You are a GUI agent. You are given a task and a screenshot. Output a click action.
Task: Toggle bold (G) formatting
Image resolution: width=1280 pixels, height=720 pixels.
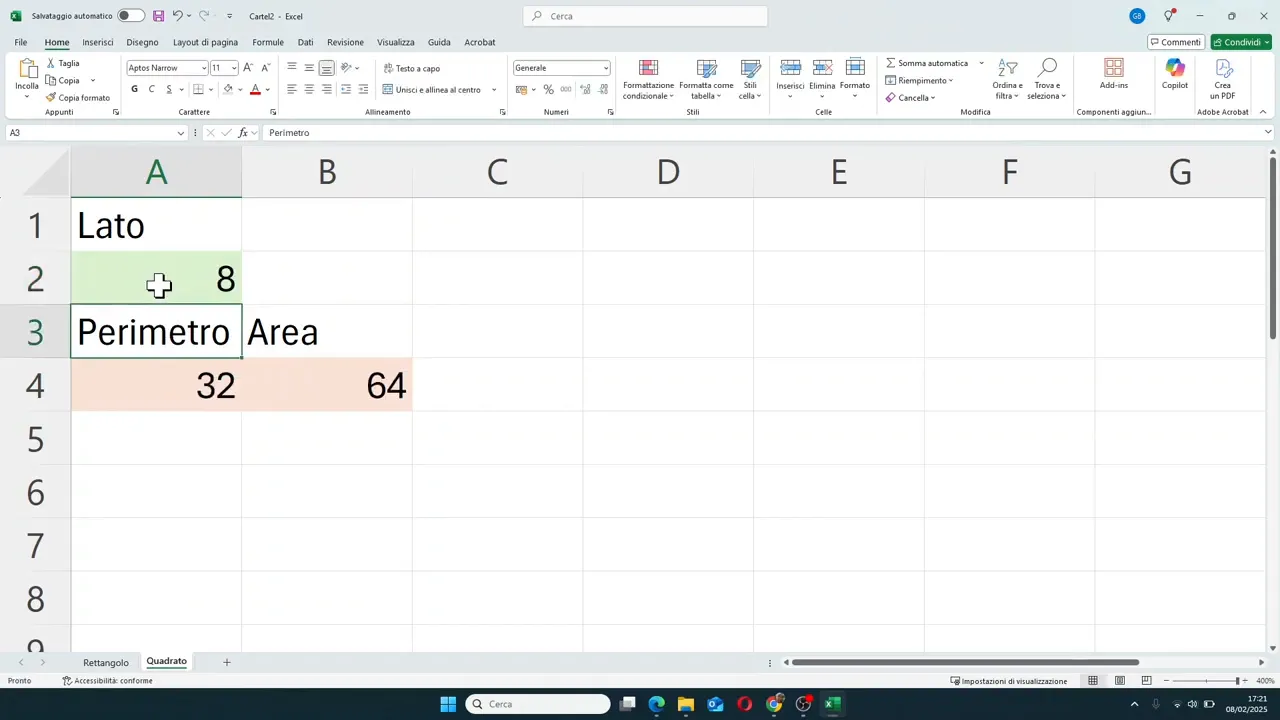click(135, 89)
